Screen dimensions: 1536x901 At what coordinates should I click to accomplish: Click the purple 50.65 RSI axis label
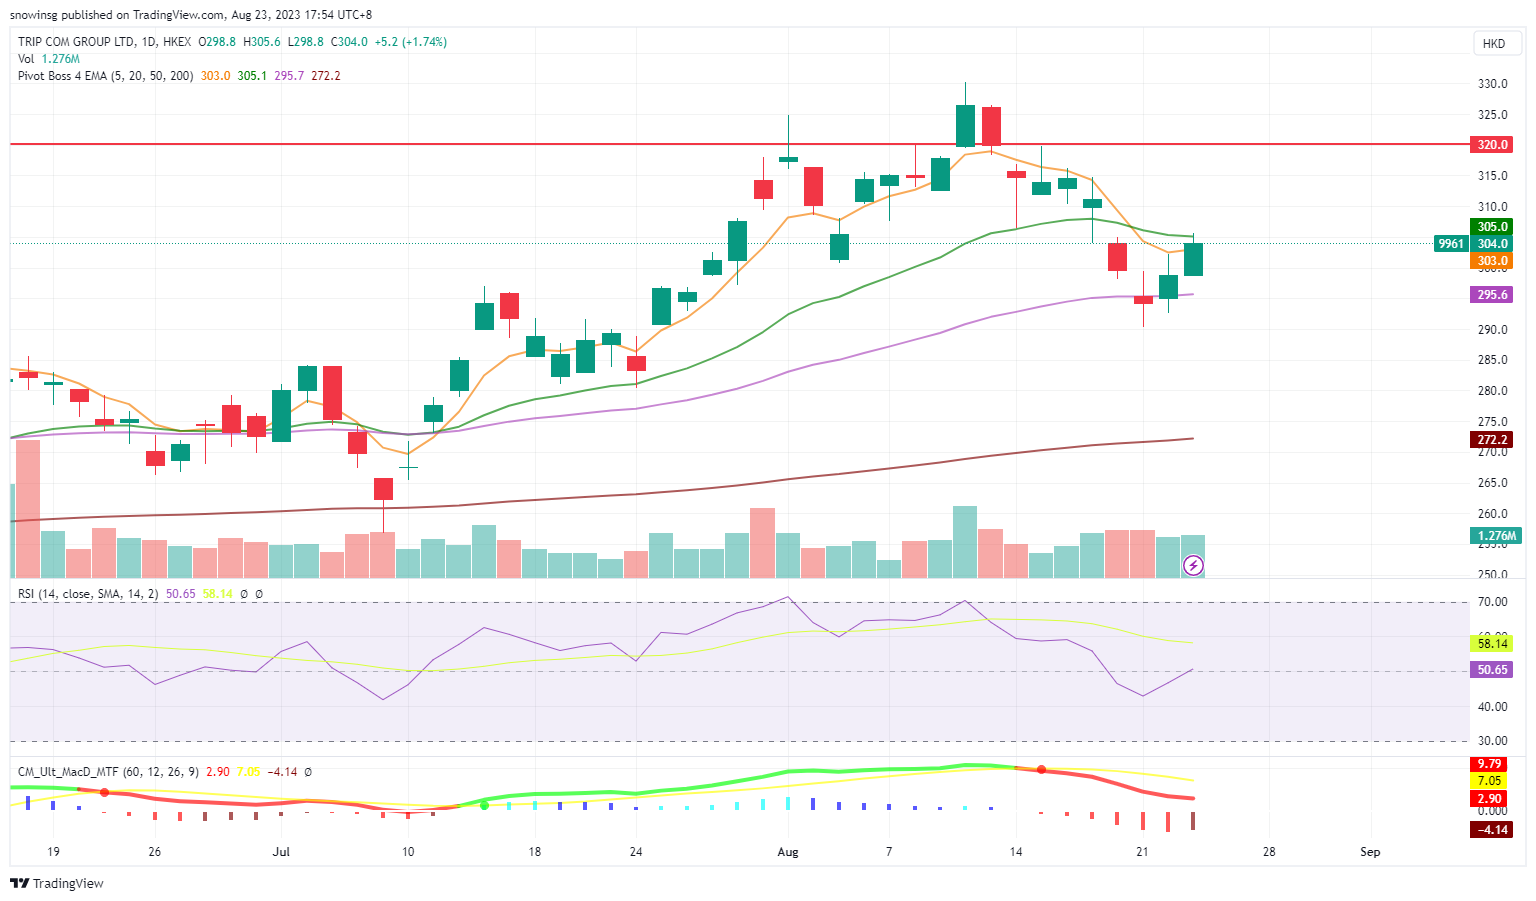click(x=1492, y=670)
